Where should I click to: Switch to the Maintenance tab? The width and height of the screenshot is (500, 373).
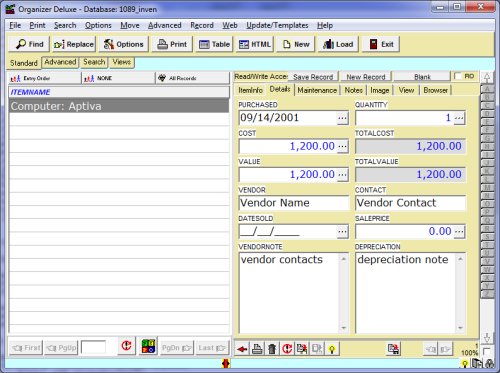[x=317, y=90]
